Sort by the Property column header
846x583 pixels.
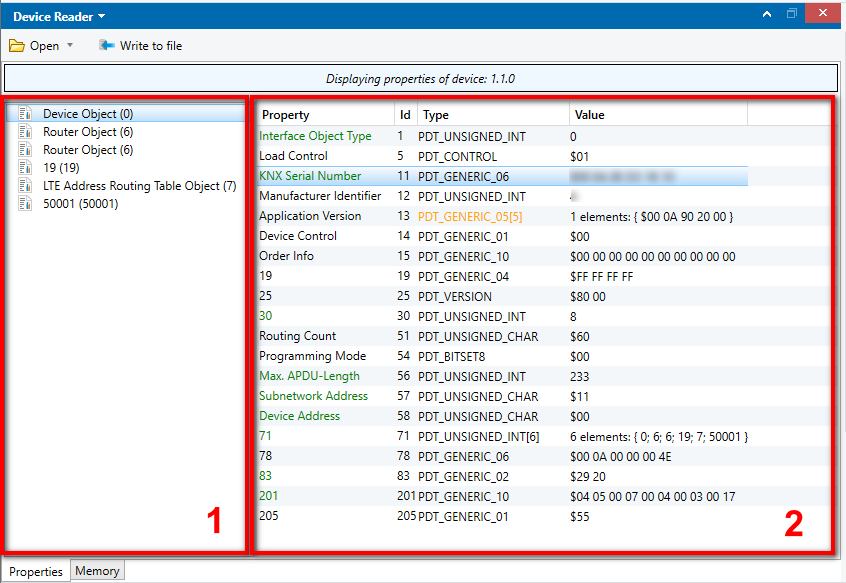(326, 115)
